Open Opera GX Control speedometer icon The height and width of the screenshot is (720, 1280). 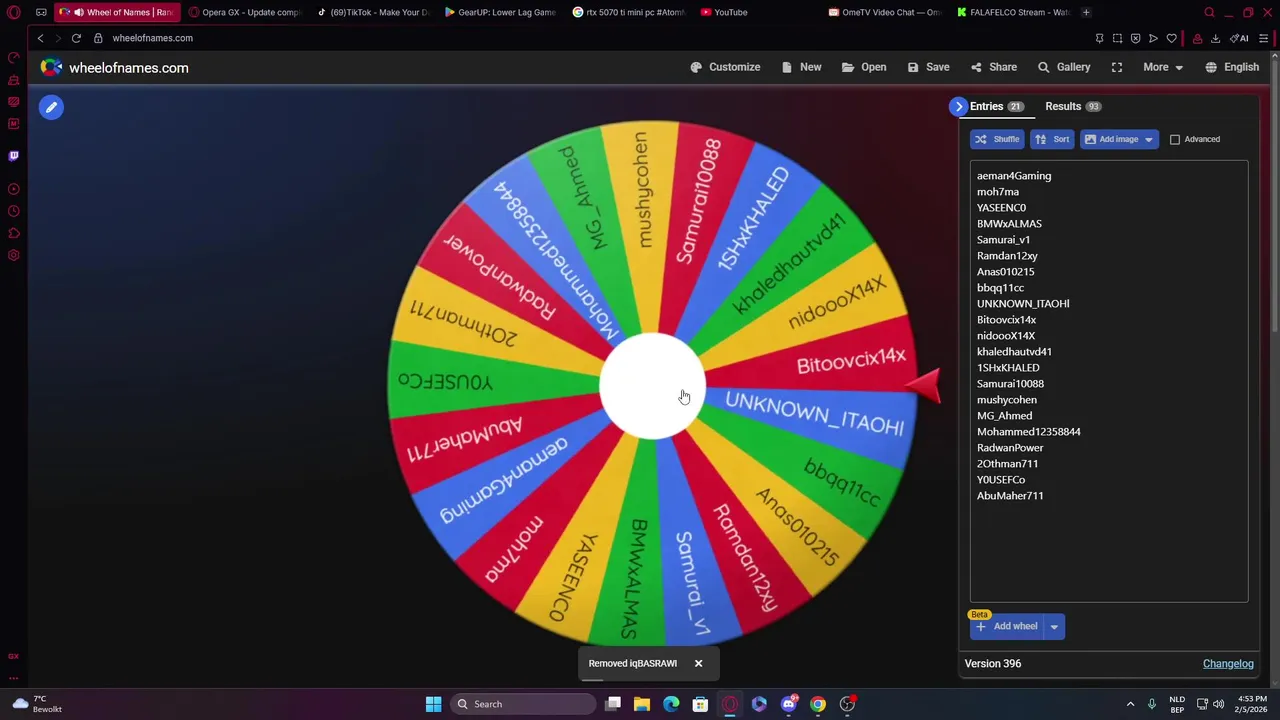coord(13,57)
